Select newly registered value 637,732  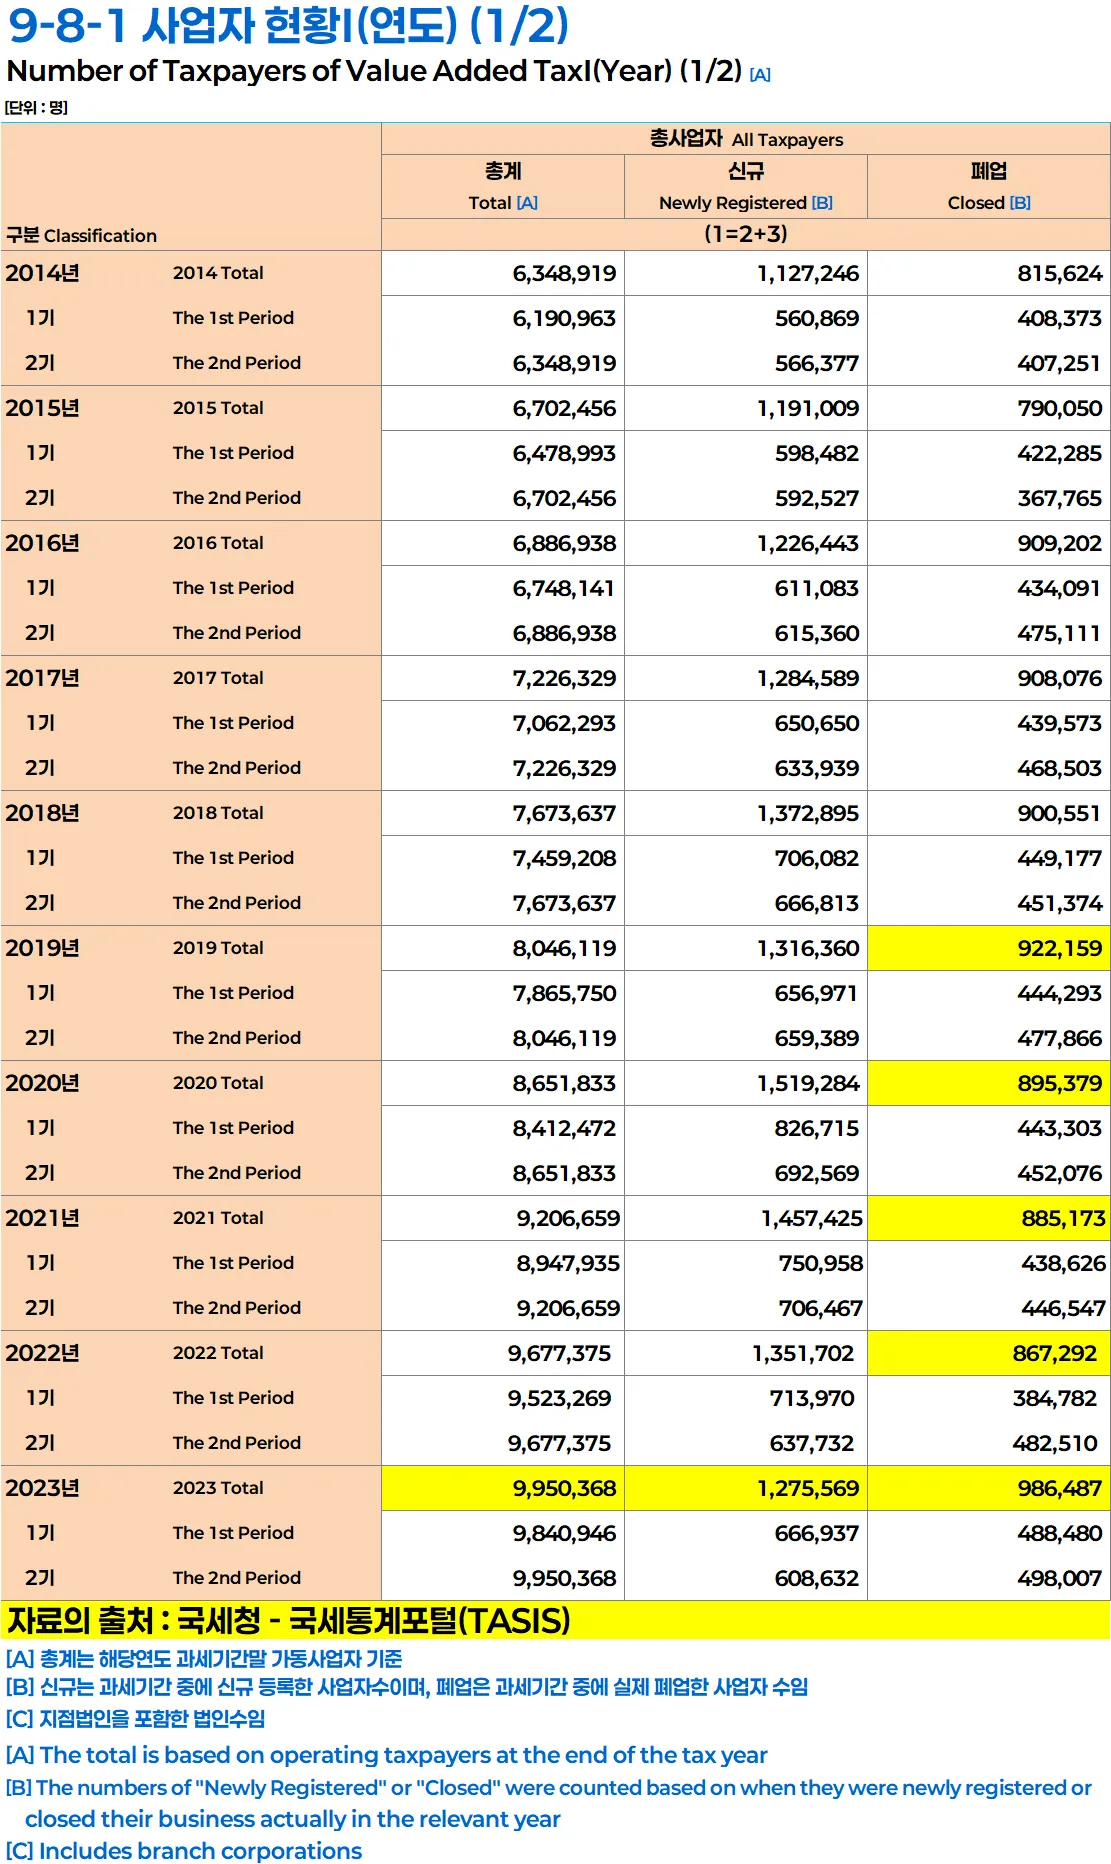812,1444
